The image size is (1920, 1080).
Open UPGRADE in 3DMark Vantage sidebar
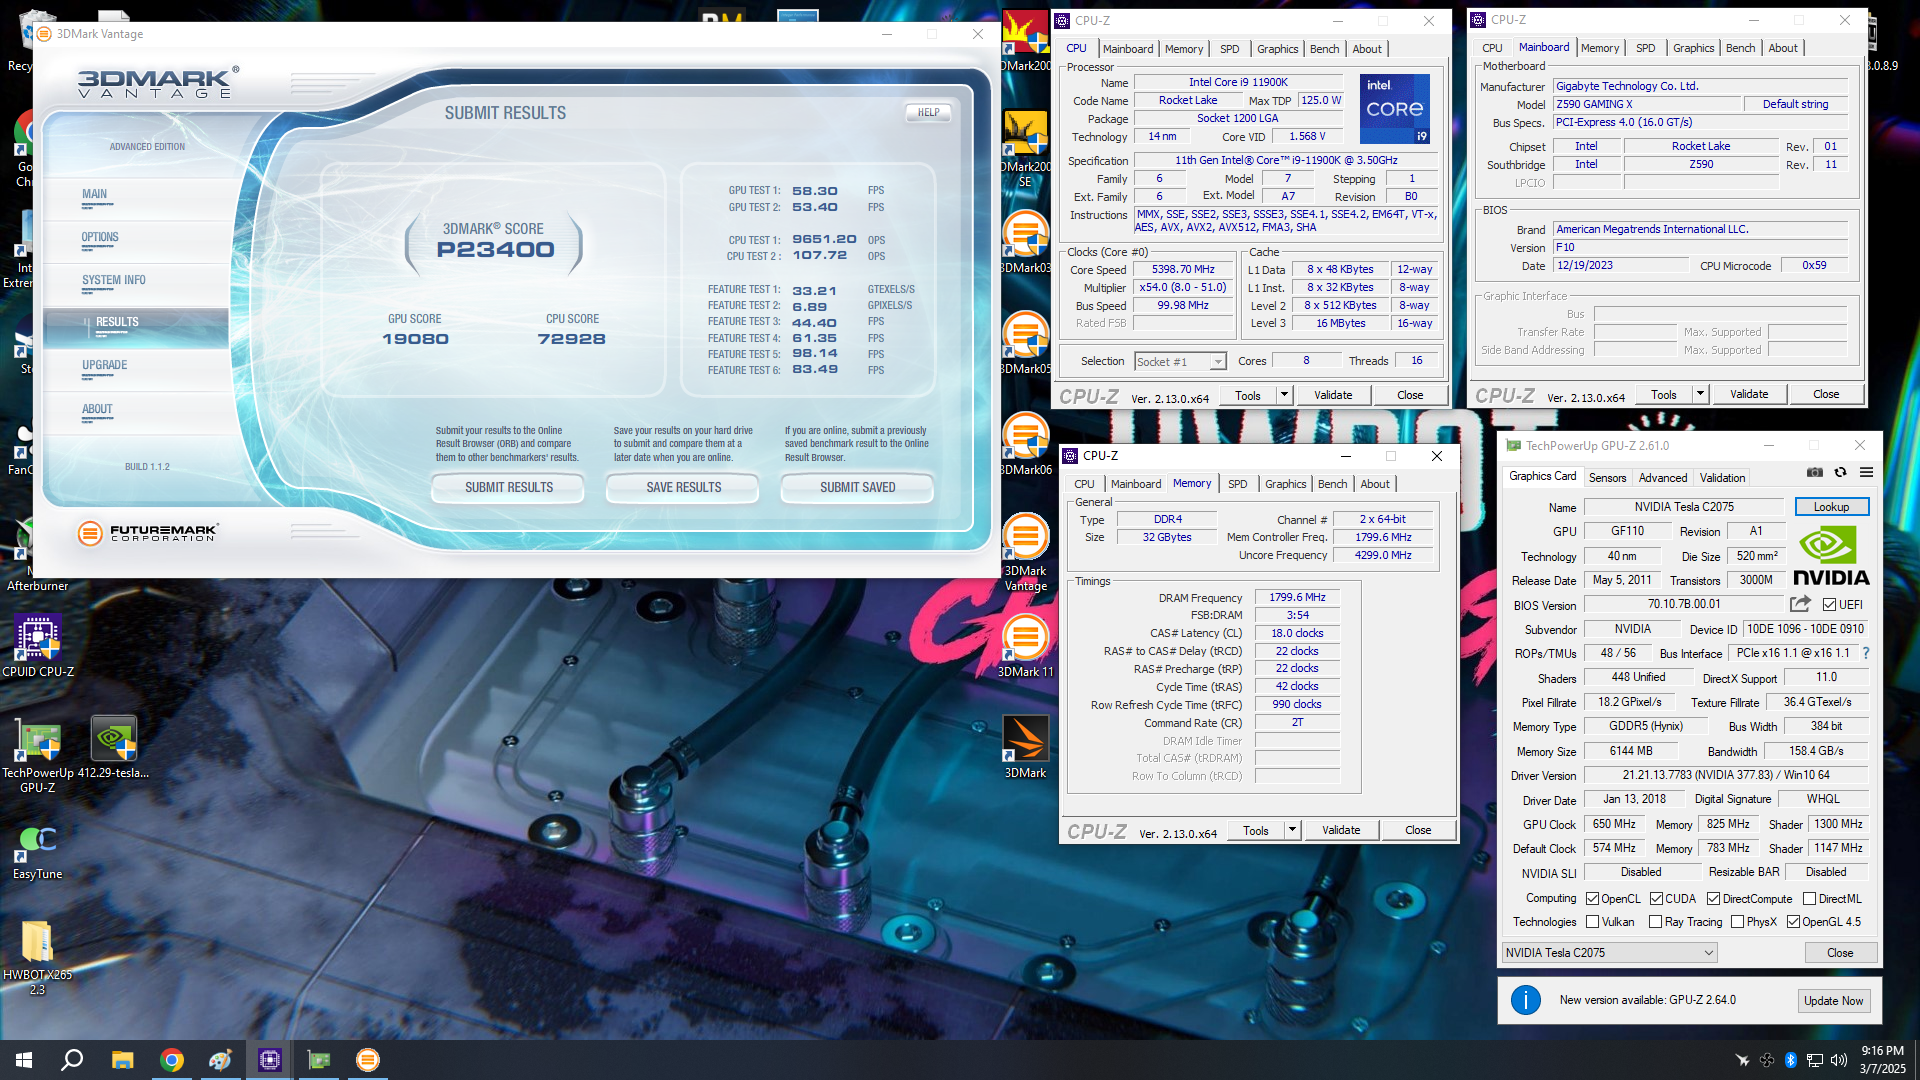105,365
